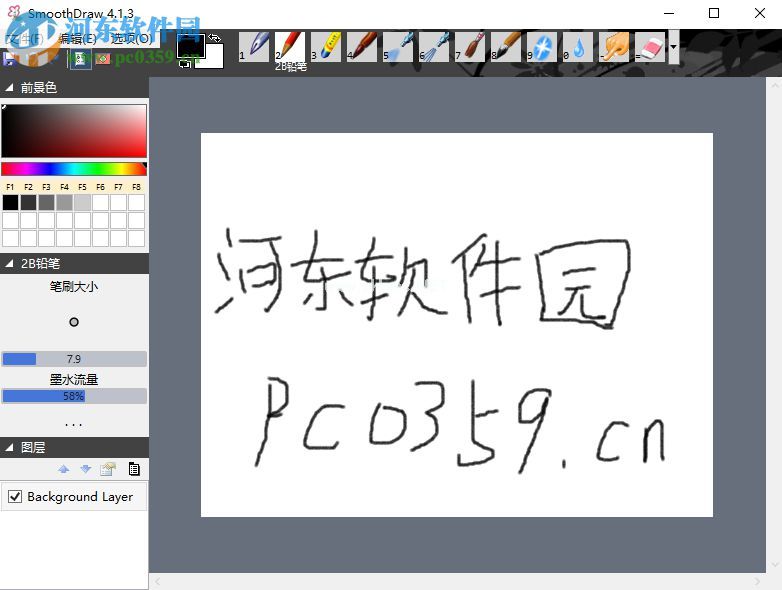Click the ink flow slider showing 58%
The width and height of the screenshot is (782, 590).
74,396
